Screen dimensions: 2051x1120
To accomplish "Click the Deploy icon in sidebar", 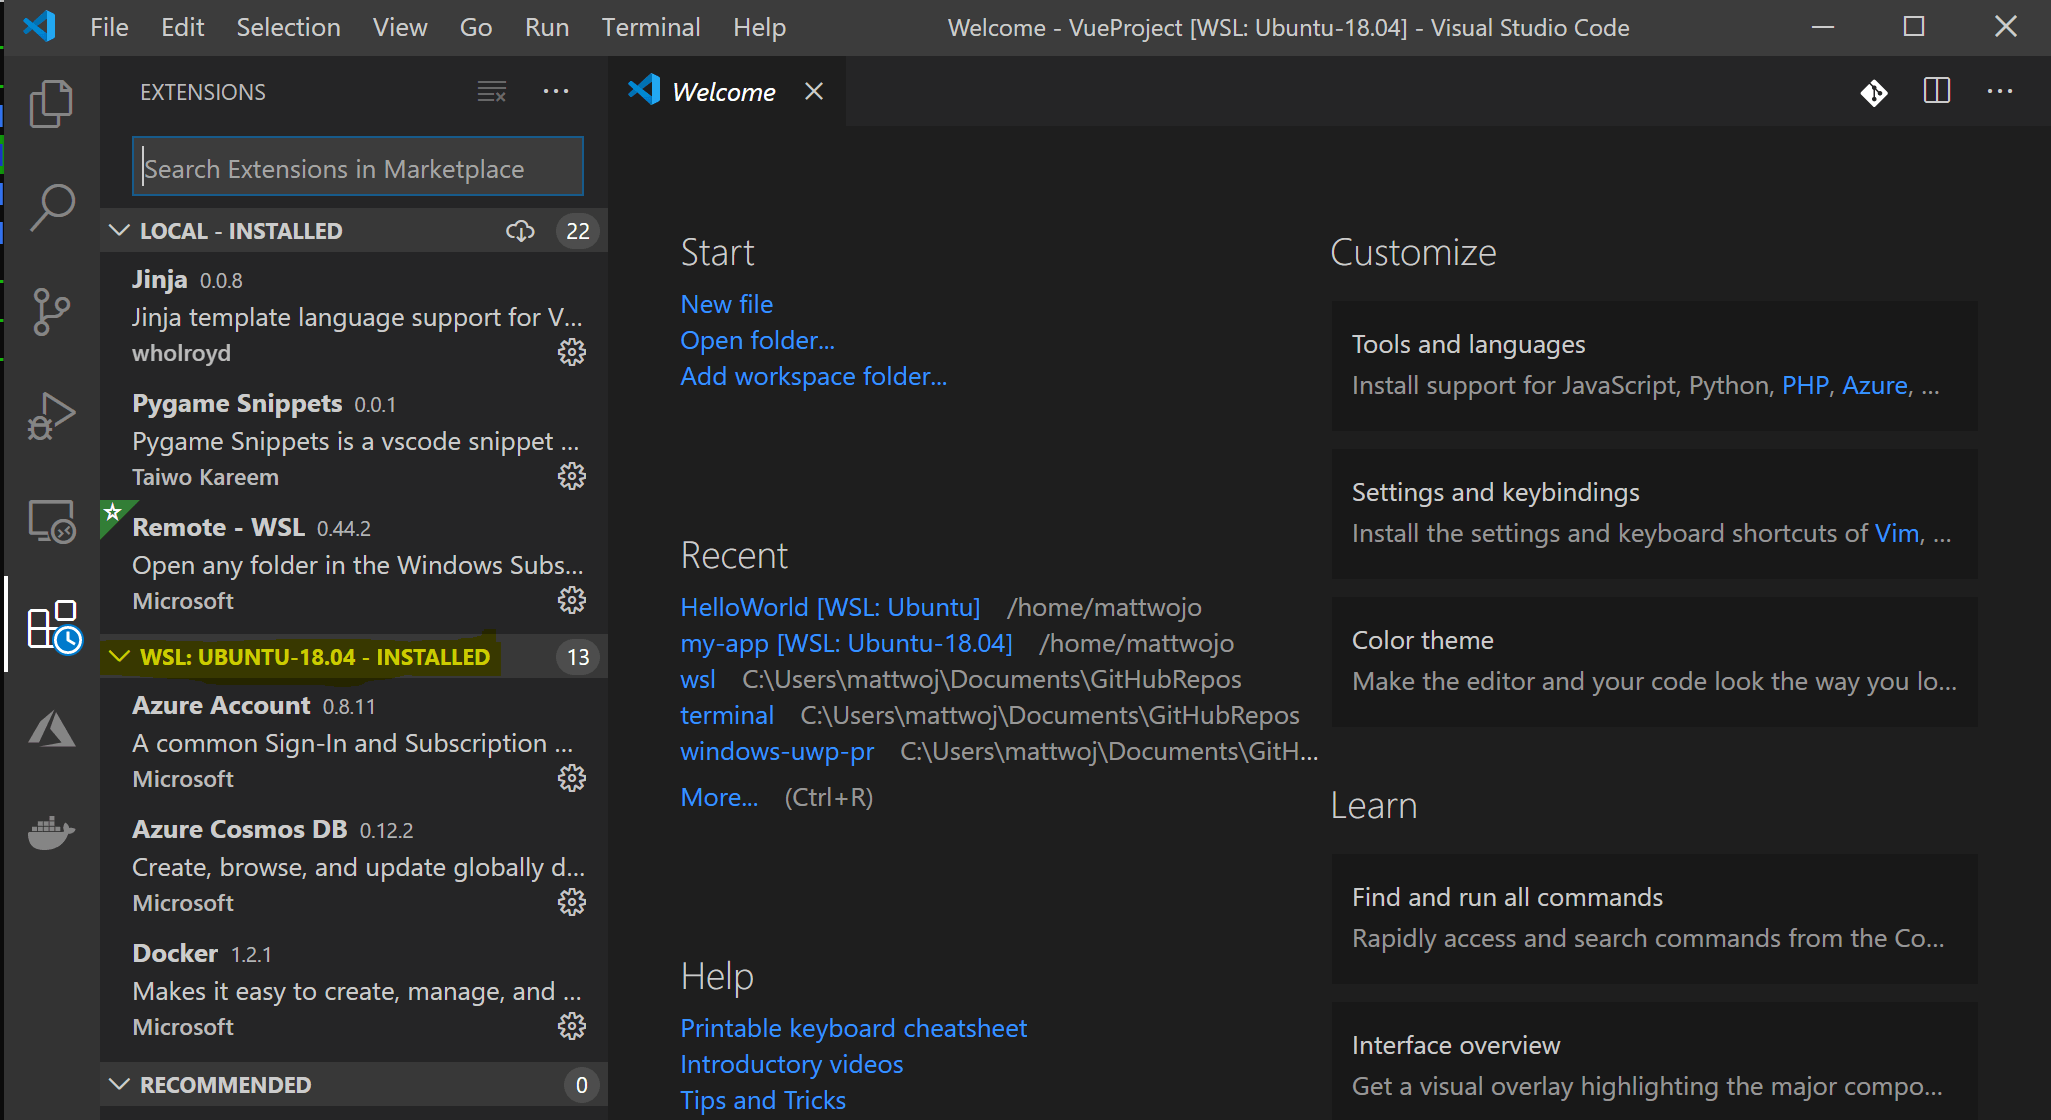I will (50, 731).
